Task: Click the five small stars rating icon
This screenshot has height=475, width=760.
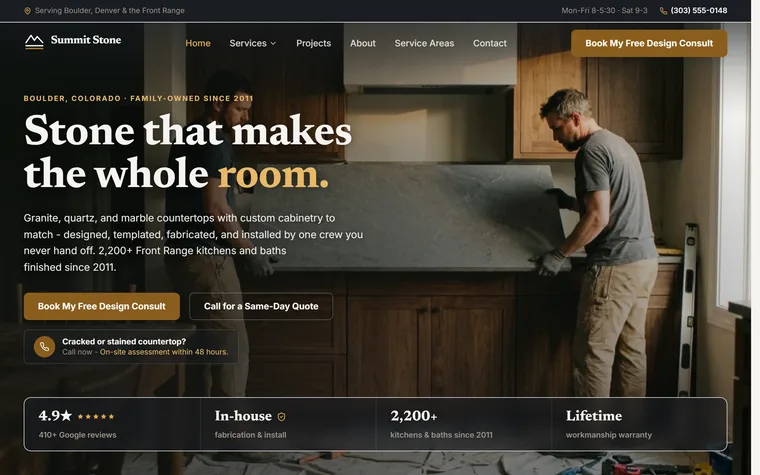Action: point(96,416)
